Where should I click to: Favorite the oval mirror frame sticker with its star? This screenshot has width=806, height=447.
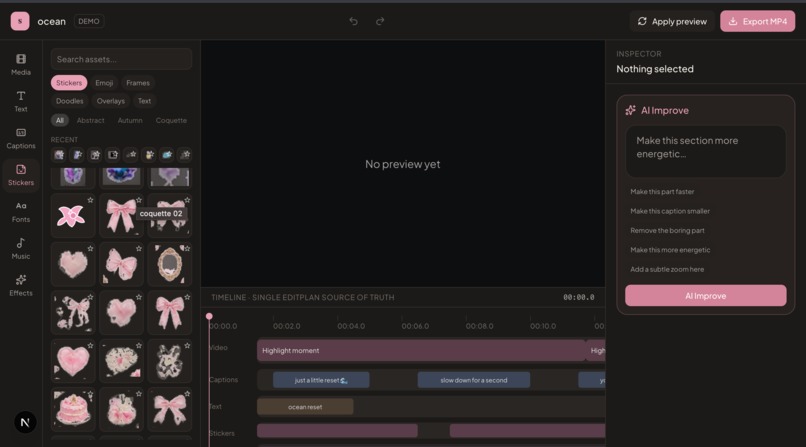[x=187, y=249]
